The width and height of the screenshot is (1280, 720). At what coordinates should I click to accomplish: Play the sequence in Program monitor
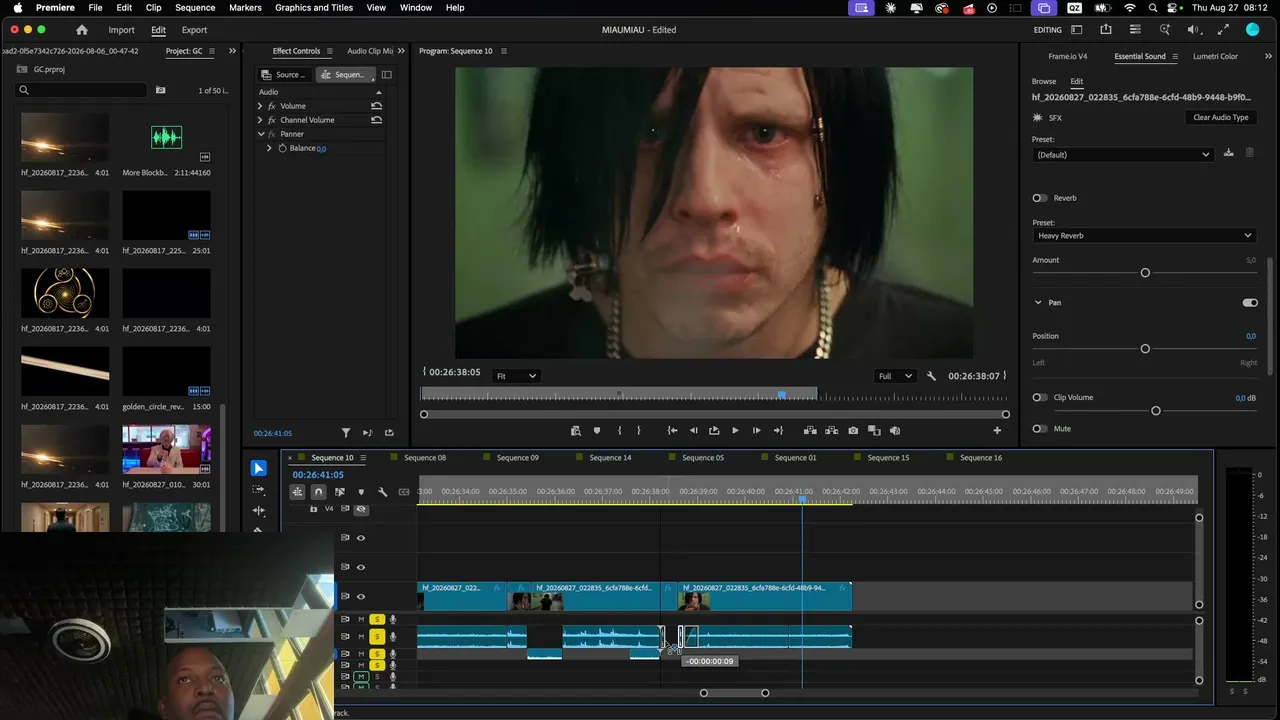735,431
